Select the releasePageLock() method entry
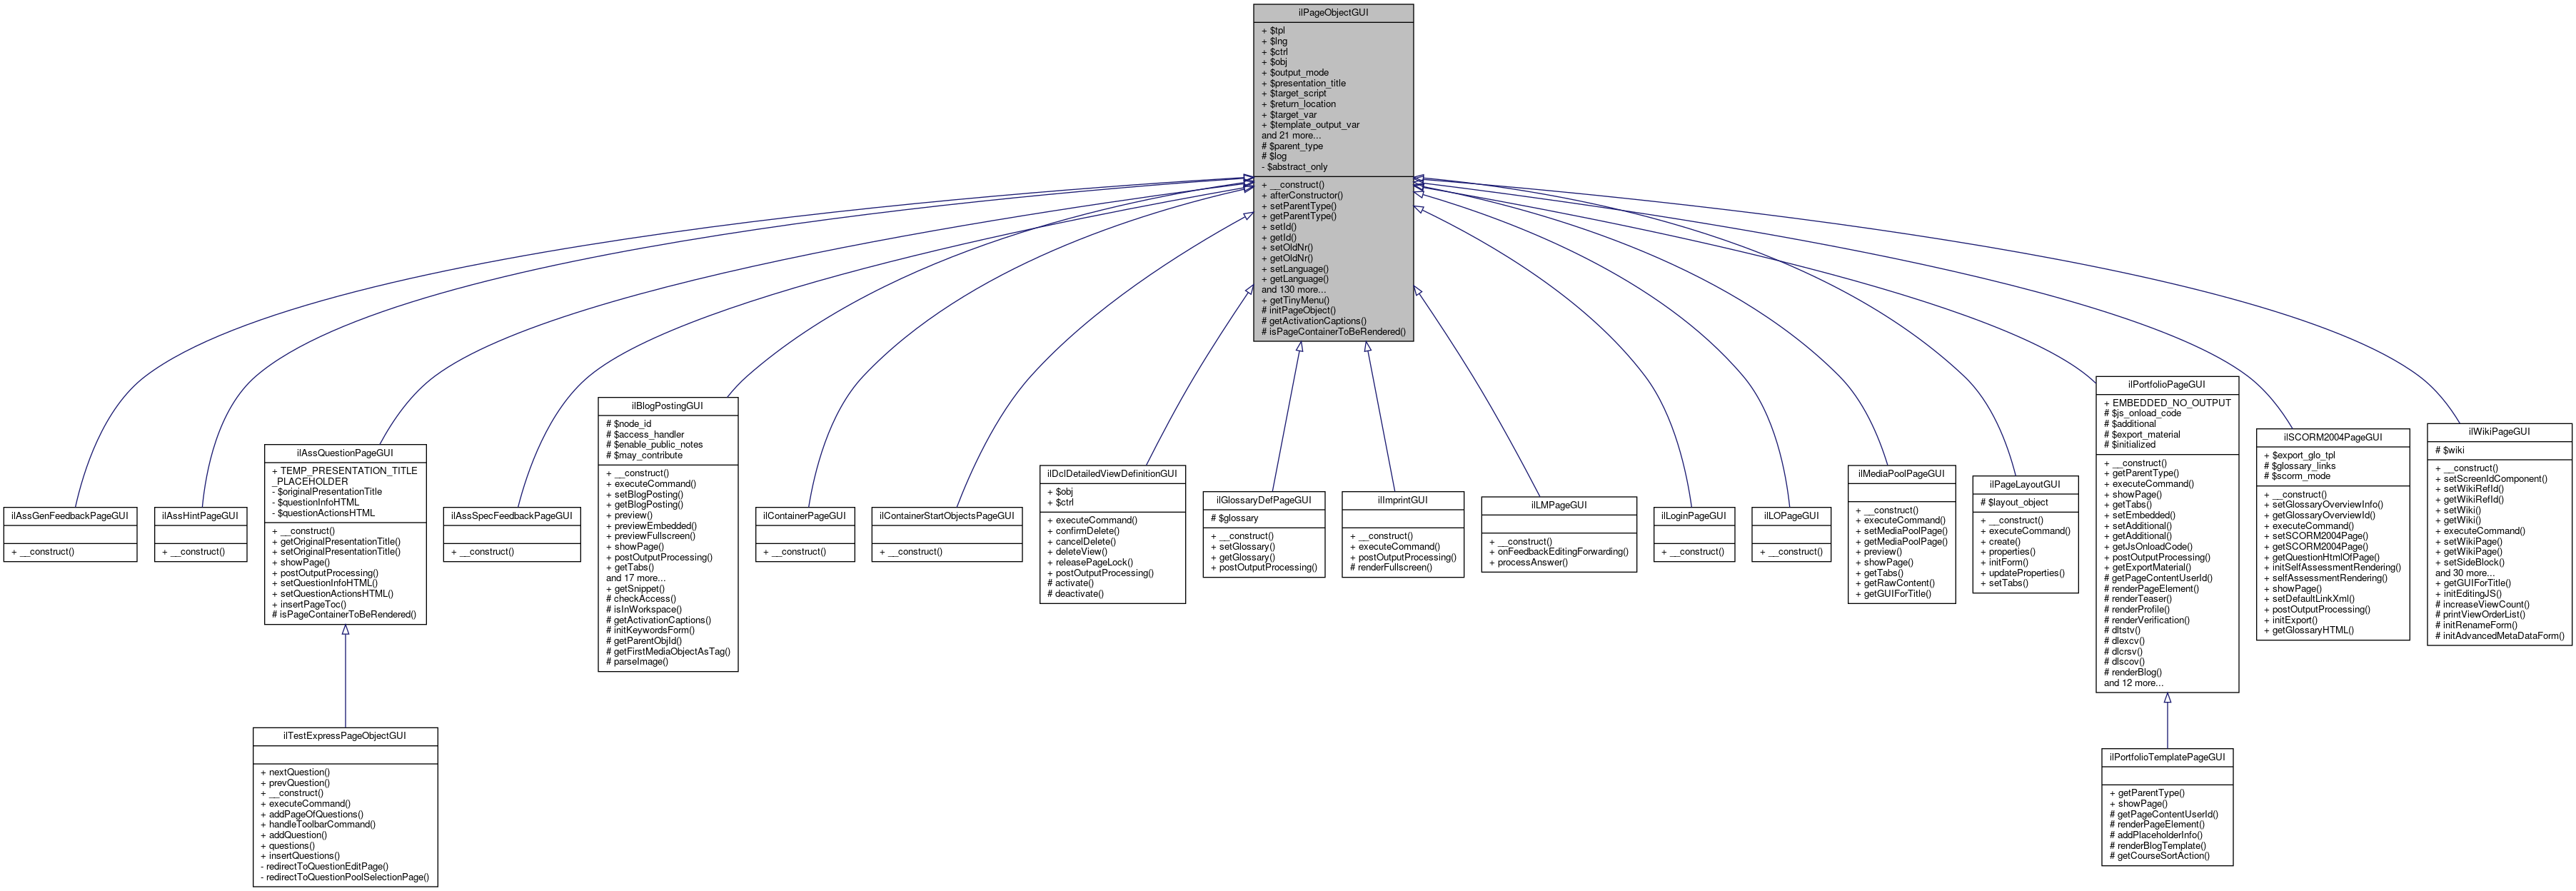 coord(1091,562)
